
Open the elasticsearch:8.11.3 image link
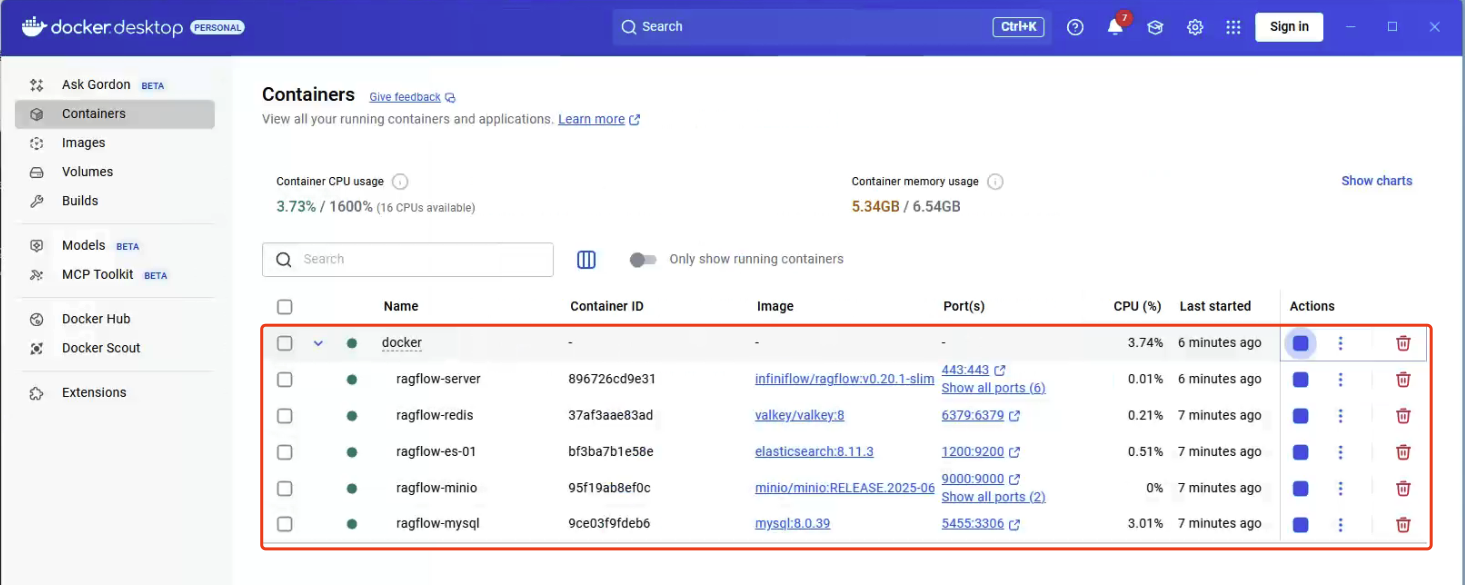[814, 452]
